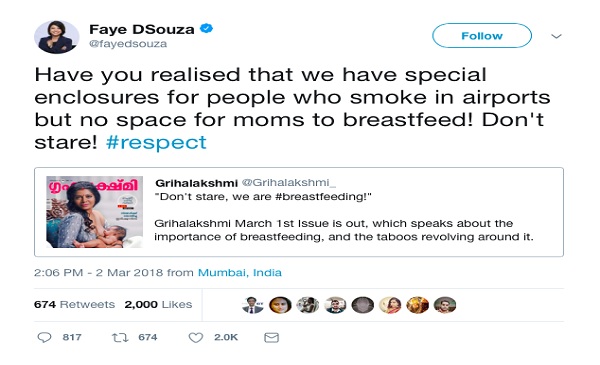The image size is (600, 365).
Task: Open the Grihalakshmi magazine cover thumbnail
Action: pos(95,212)
